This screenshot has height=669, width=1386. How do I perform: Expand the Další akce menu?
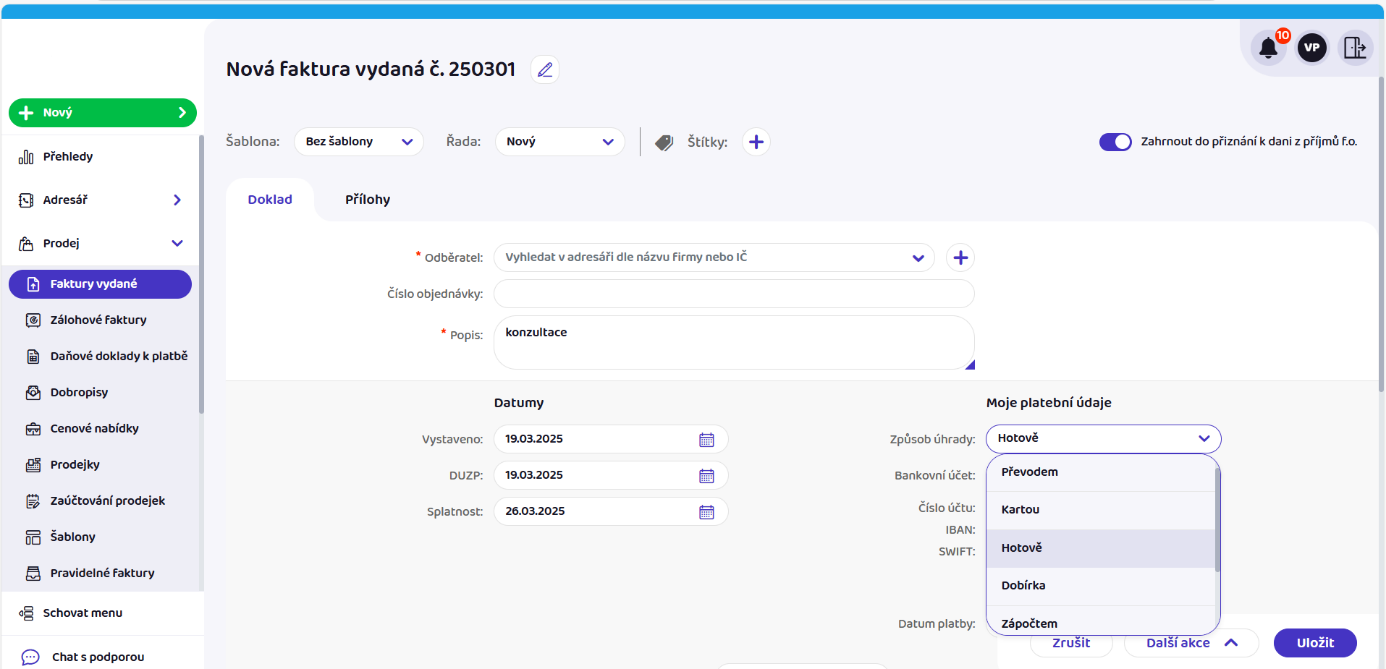tap(1191, 643)
